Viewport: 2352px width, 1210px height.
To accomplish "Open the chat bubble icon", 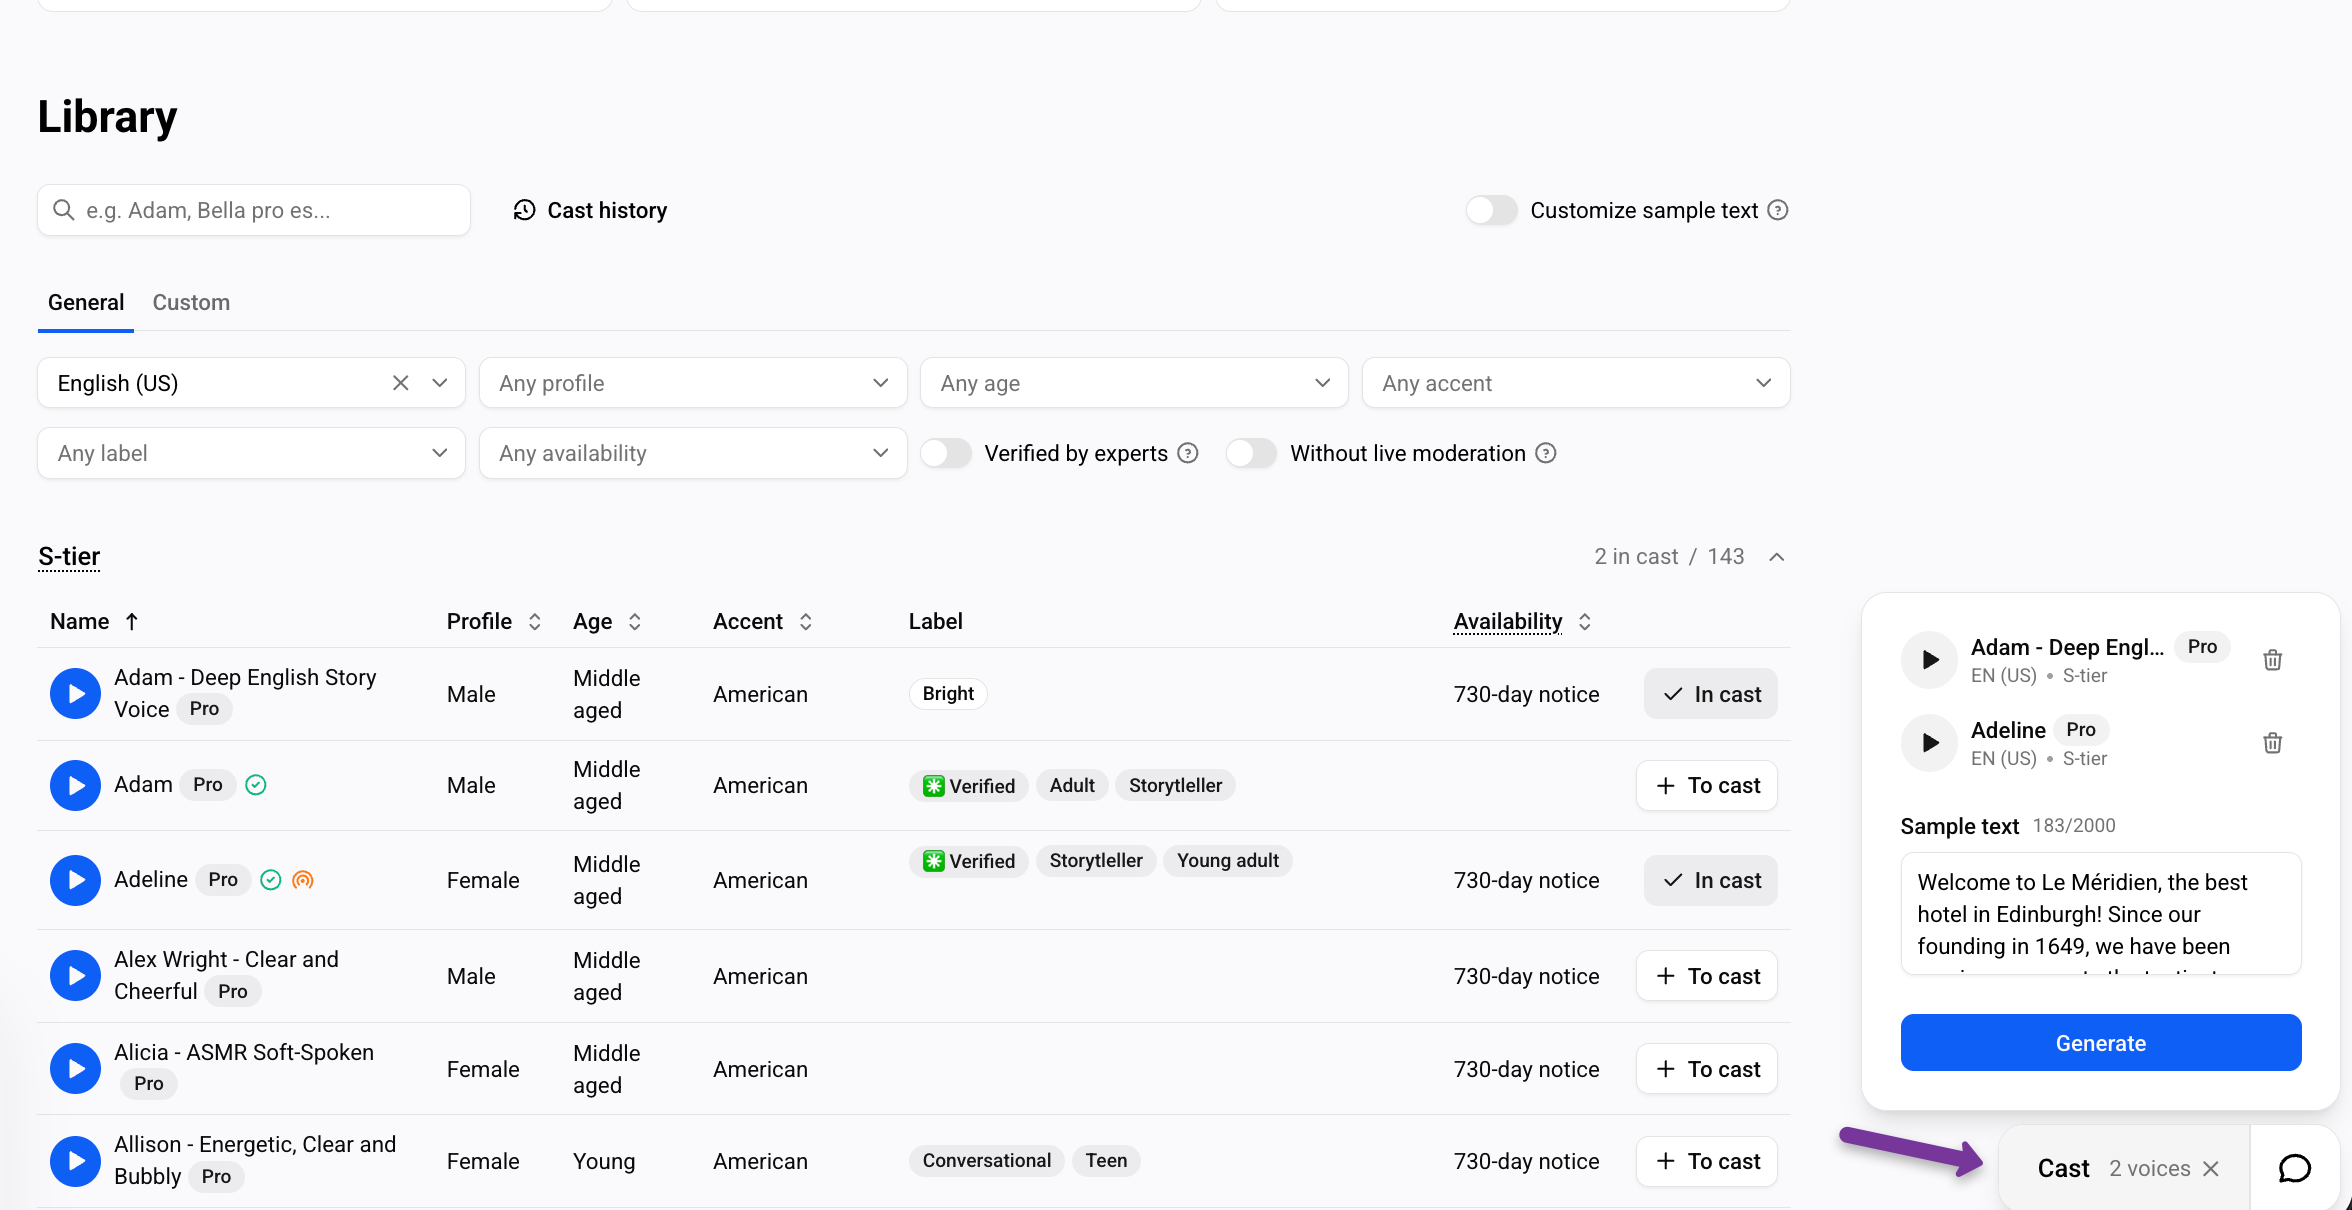I will pyautogui.click(x=2295, y=1168).
